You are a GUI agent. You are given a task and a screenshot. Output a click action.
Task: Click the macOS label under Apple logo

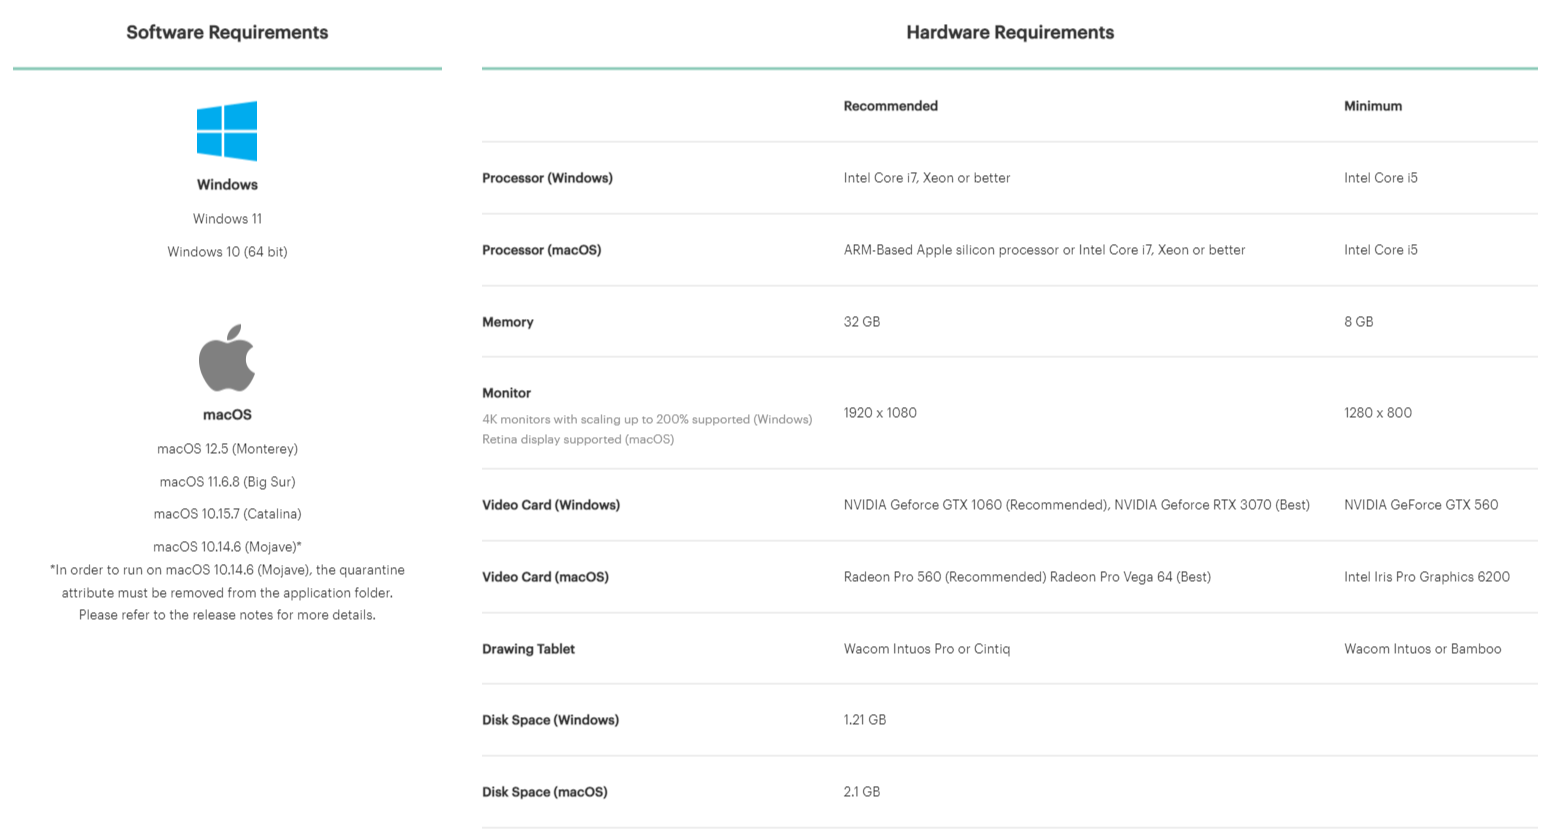tap(227, 415)
